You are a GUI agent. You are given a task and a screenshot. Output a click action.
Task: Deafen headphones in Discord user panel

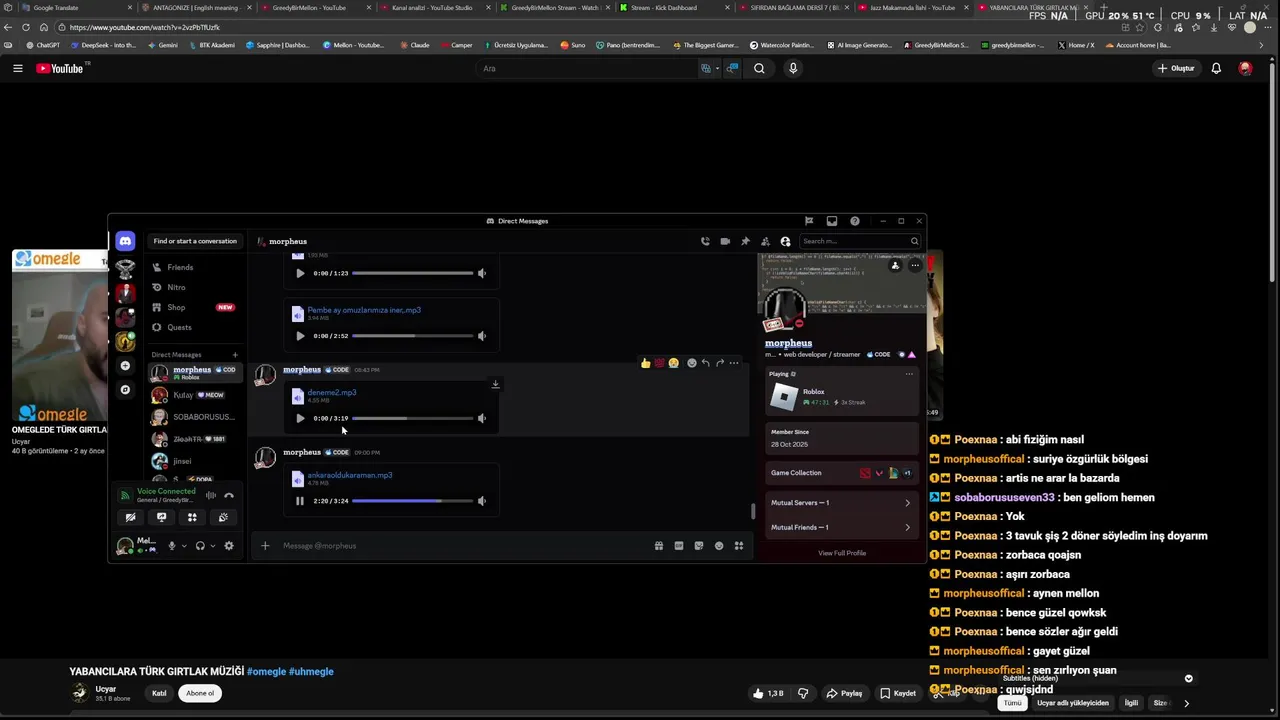point(200,546)
